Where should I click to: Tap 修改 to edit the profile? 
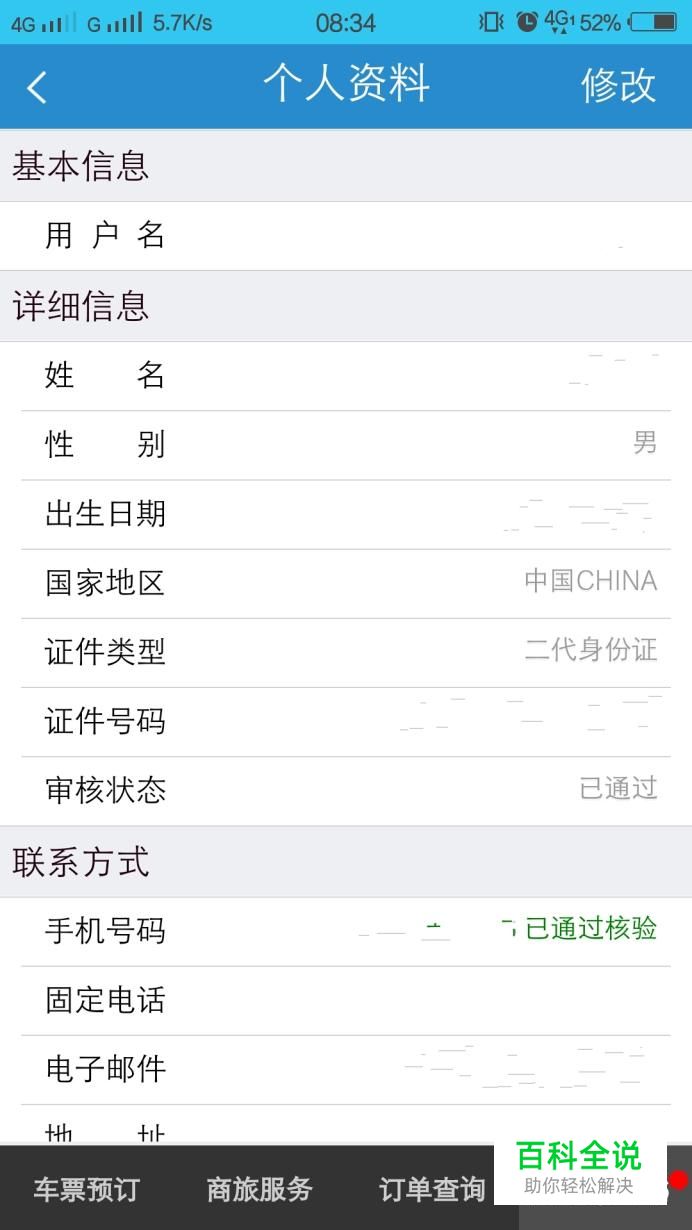click(x=618, y=85)
